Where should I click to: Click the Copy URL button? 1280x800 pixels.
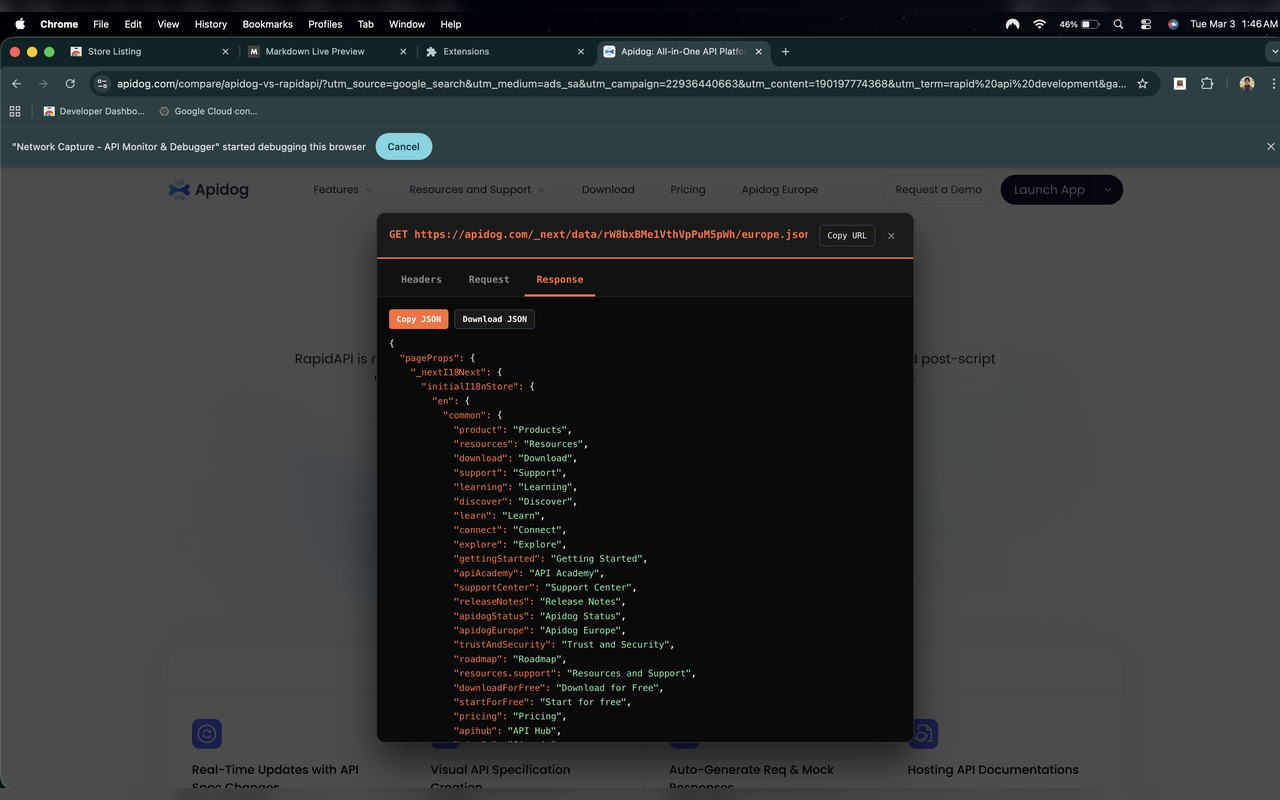(x=847, y=236)
